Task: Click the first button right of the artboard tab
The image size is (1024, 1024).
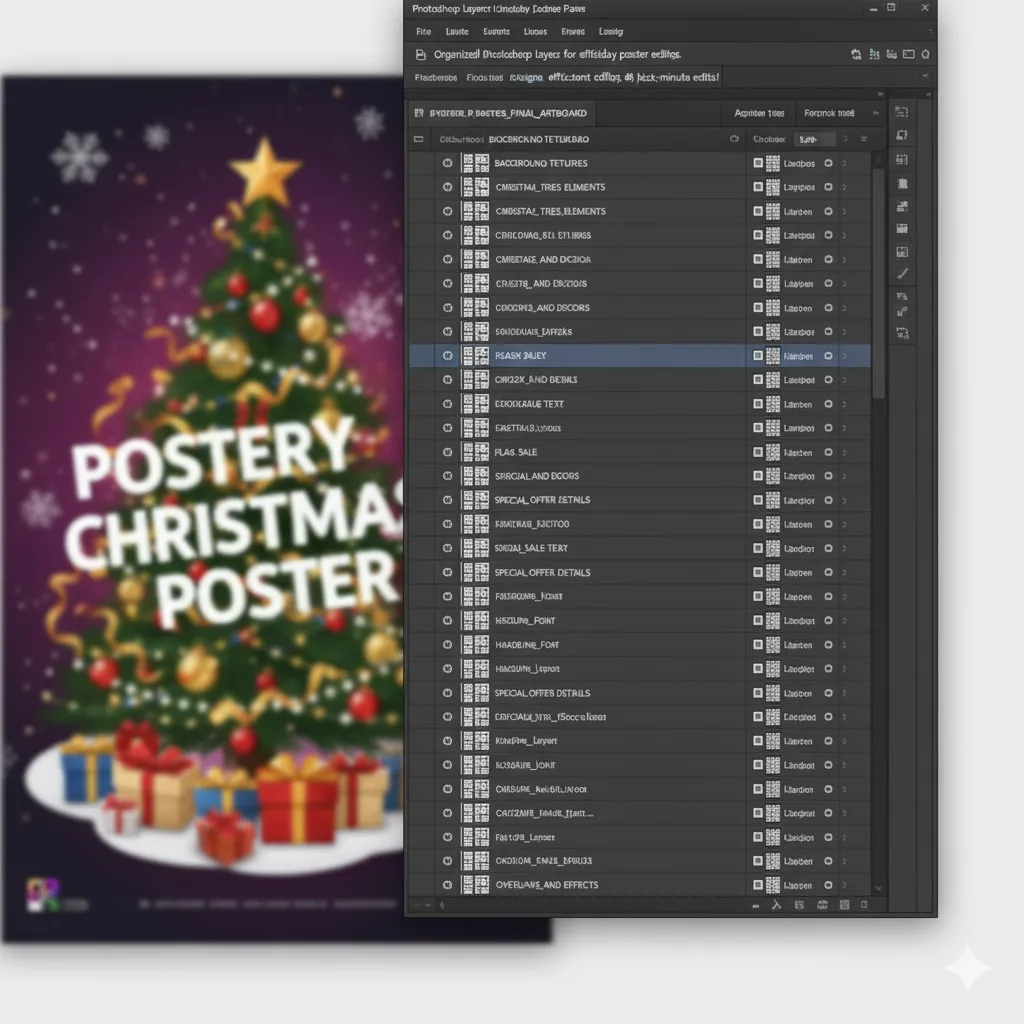Action: pyautogui.click(x=760, y=114)
